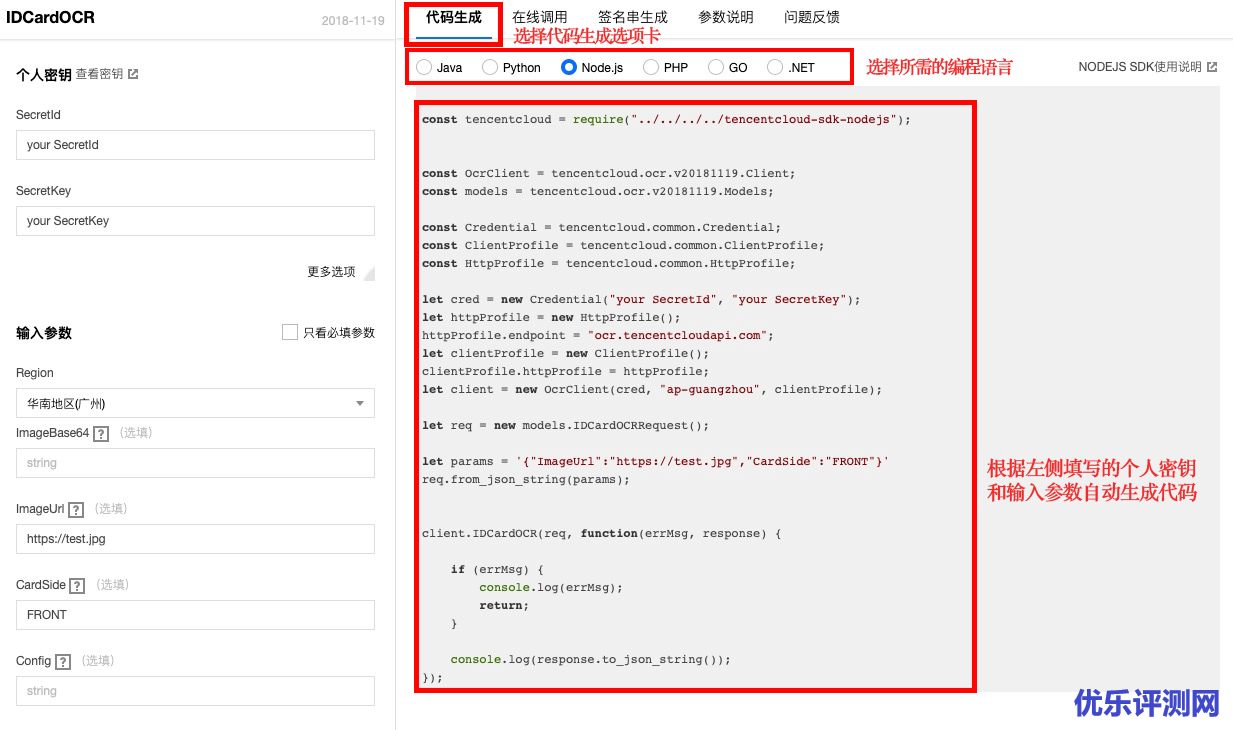
Task: Click the 'let params' code line
Action: tap(656, 461)
